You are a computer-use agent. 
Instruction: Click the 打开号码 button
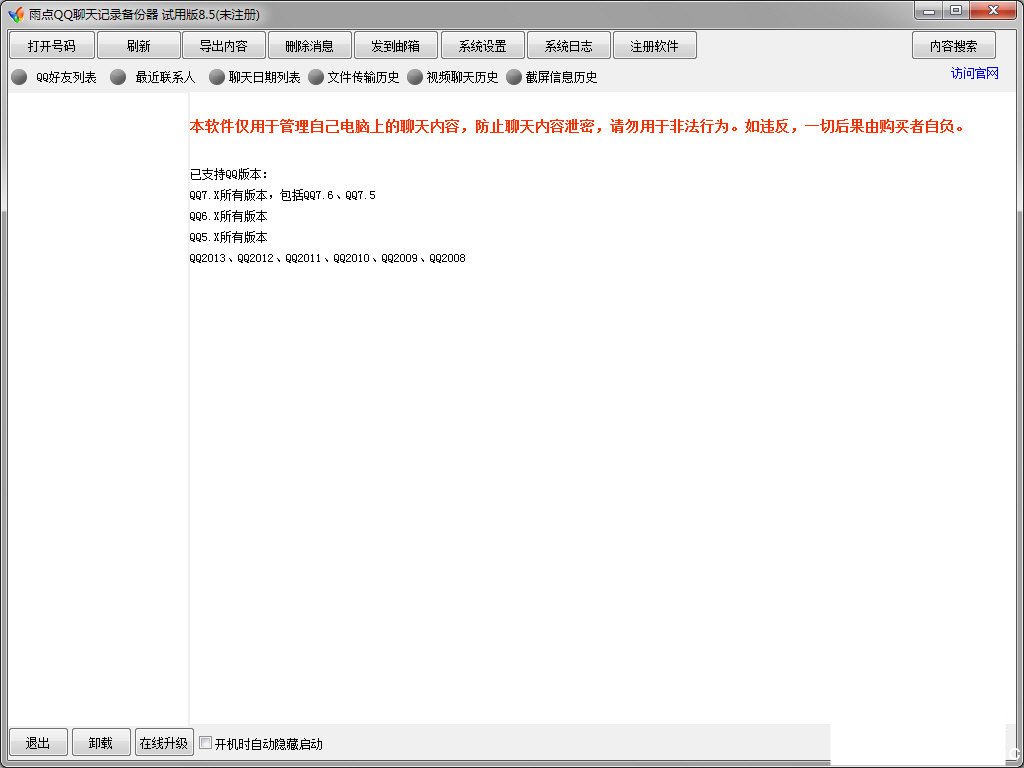click(x=52, y=46)
